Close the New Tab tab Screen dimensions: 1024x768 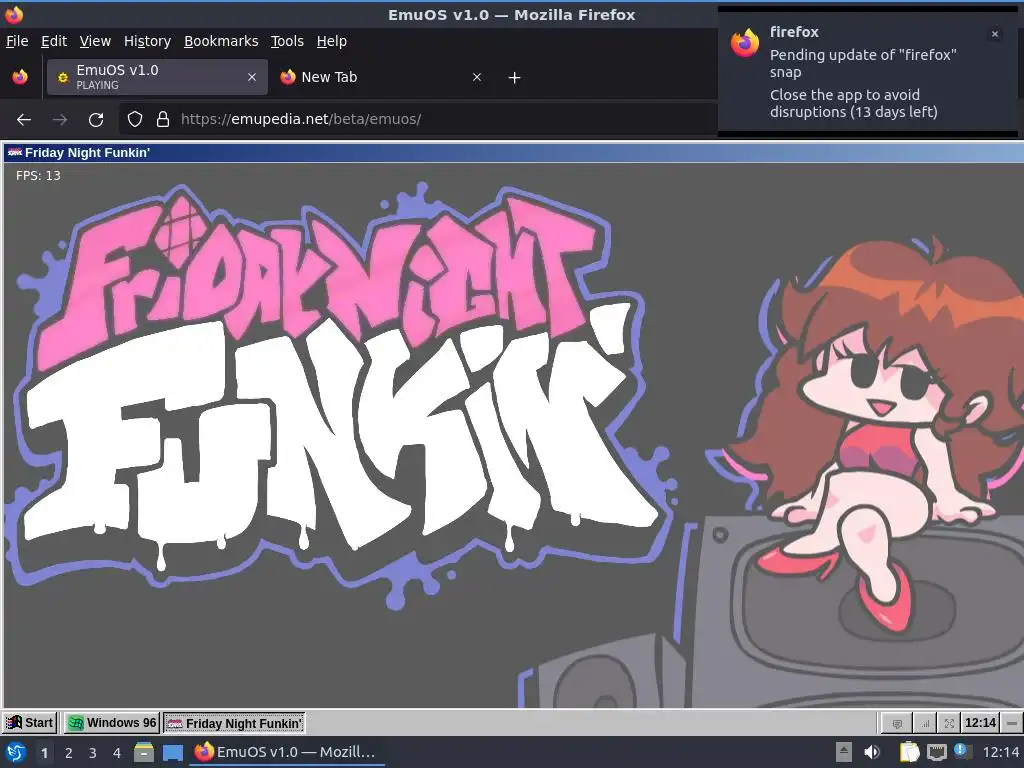click(x=477, y=77)
